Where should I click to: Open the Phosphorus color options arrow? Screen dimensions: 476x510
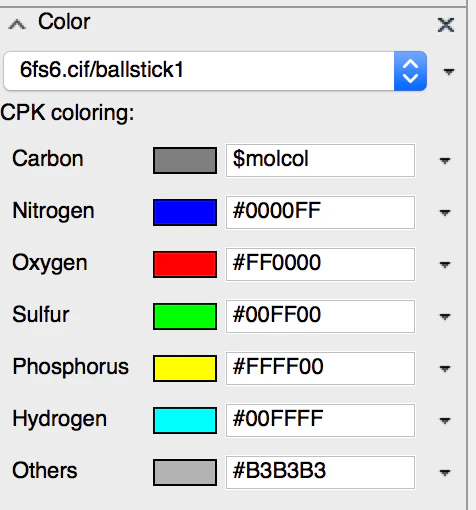pos(445,369)
